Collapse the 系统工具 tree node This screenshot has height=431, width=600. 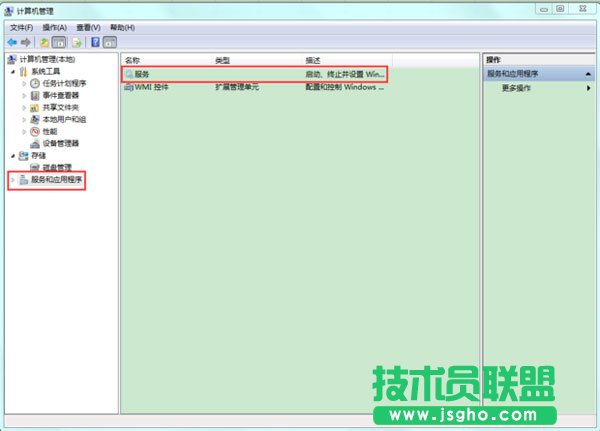[13, 72]
